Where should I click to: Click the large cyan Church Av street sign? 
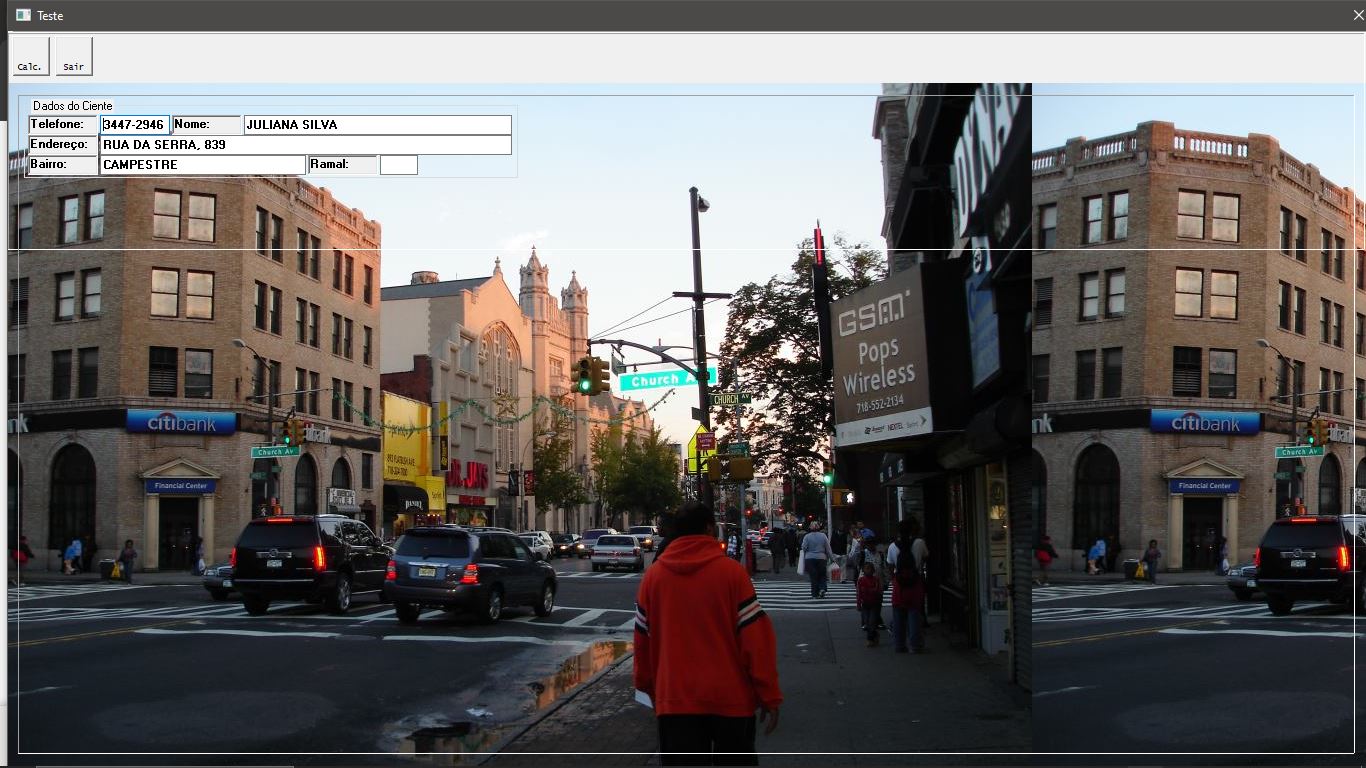[x=666, y=380]
